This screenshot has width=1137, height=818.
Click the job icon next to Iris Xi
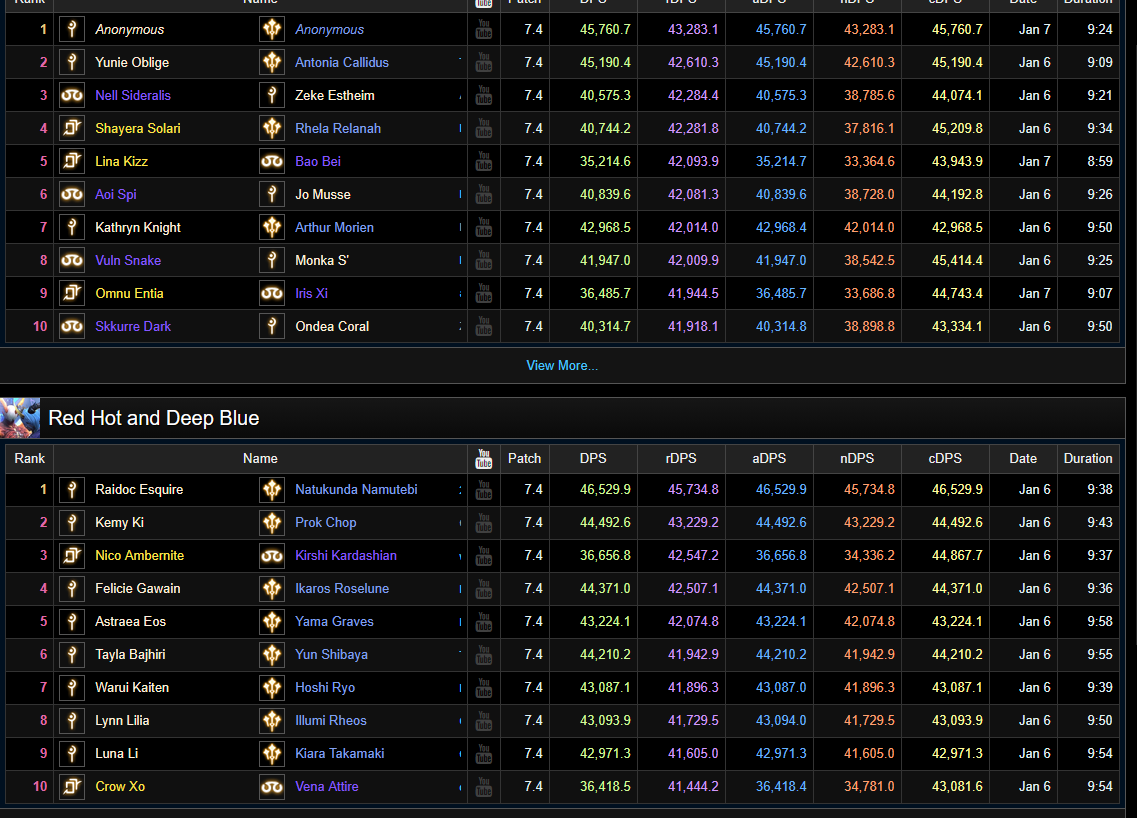[272, 293]
